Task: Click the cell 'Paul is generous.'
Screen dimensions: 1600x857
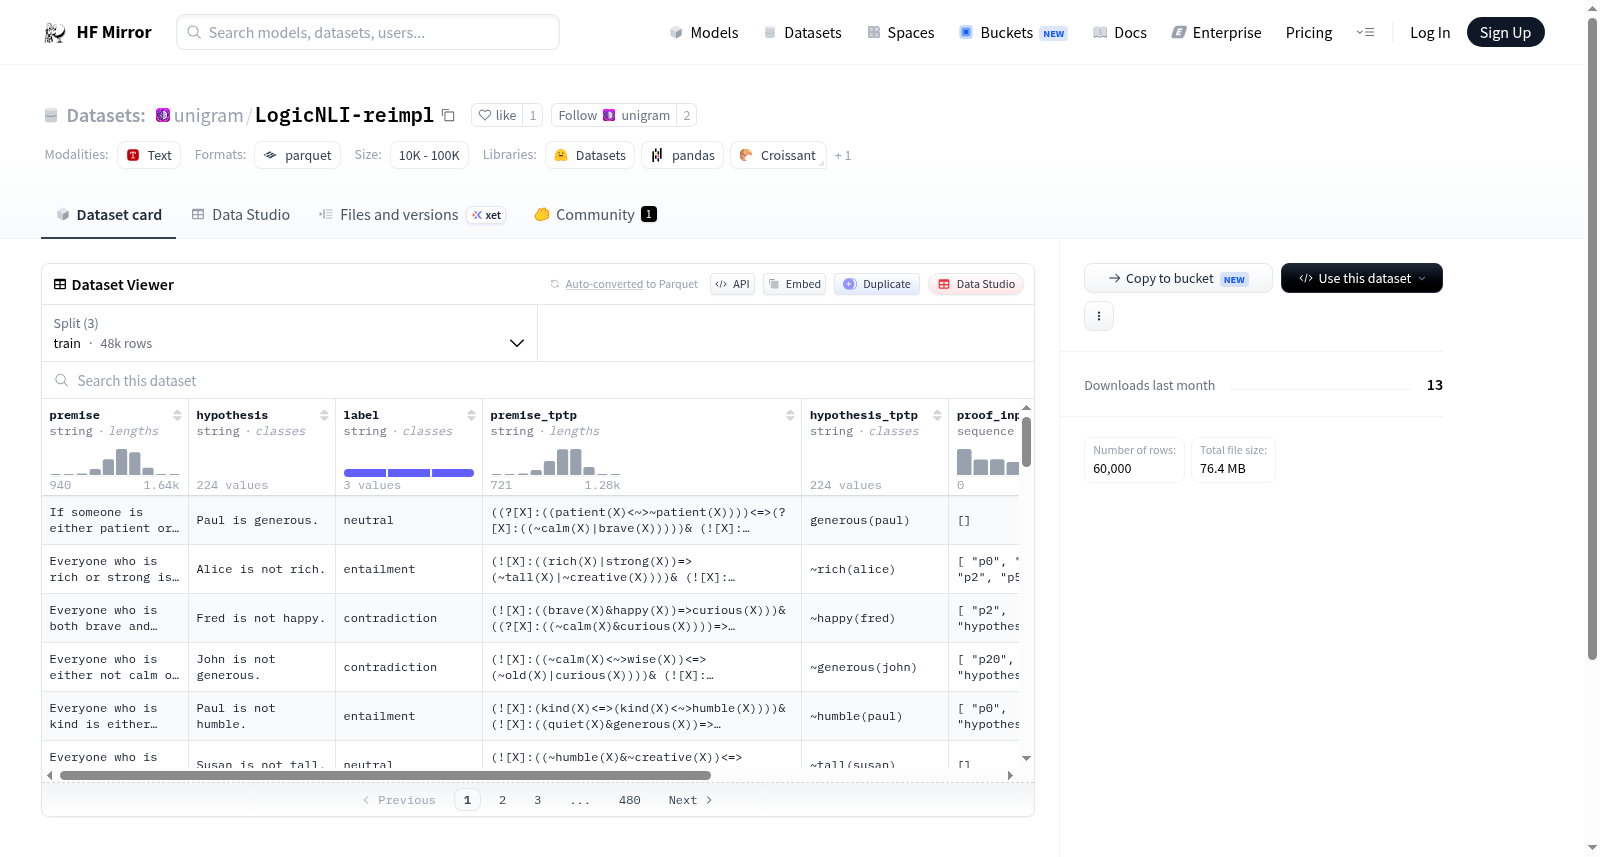Action: pos(262,520)
